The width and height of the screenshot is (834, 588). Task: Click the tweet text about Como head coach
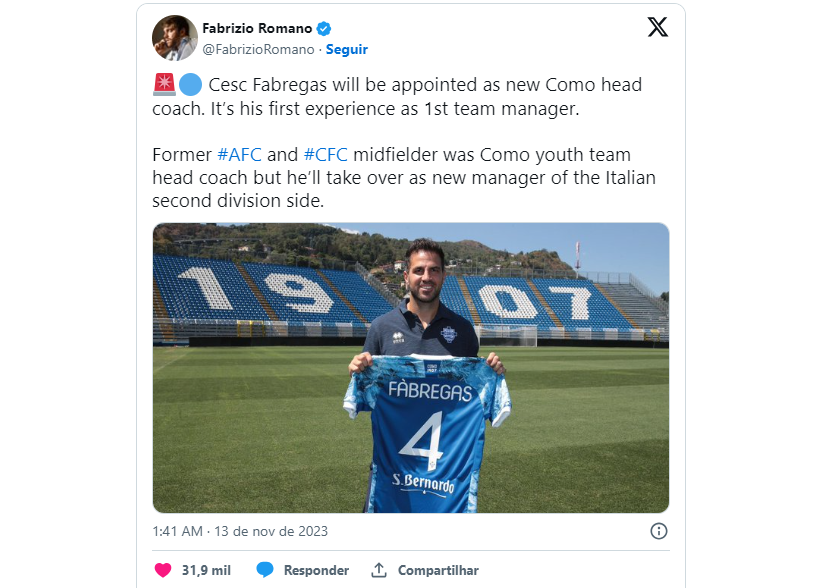click(x=400, y=97)
